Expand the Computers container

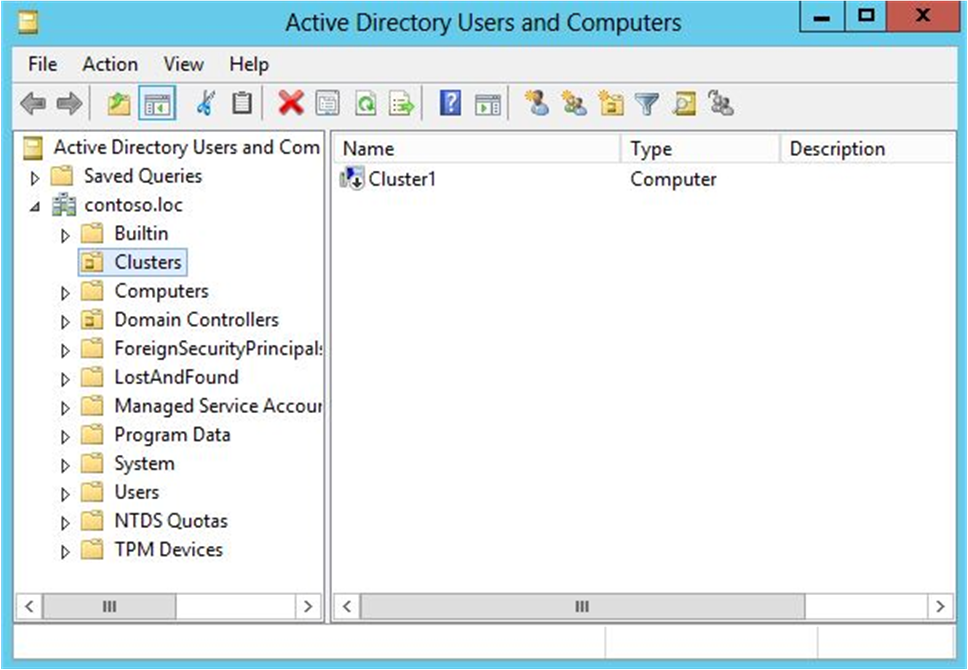click(x=65, y=291)
